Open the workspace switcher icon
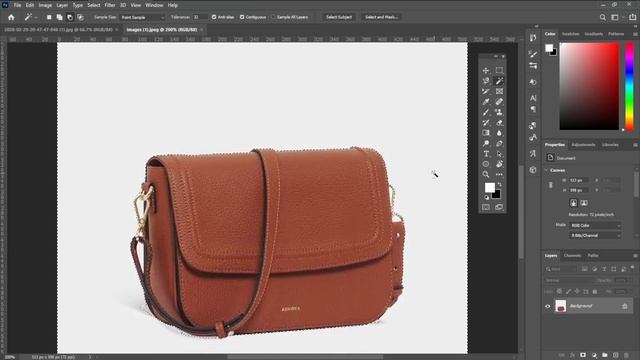 (615, 17)
